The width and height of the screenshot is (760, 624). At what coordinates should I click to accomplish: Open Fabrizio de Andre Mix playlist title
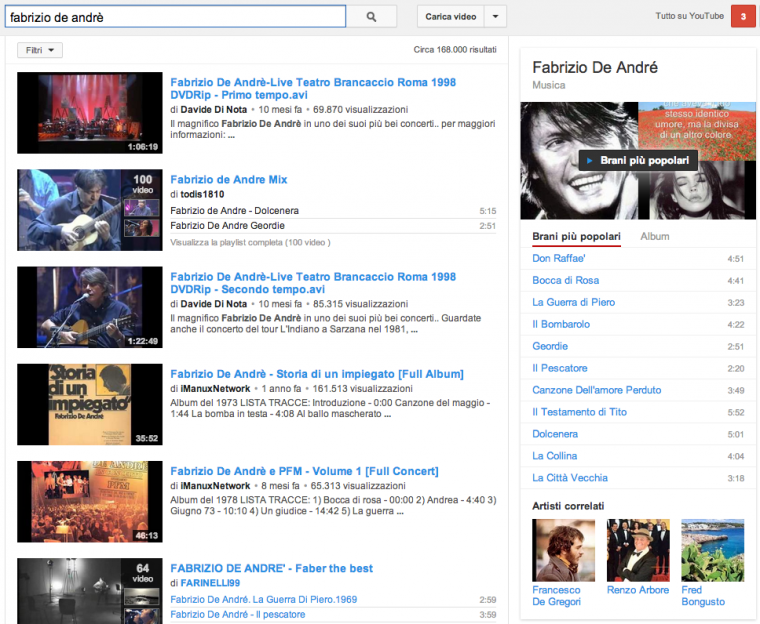[x=229, y=179]
